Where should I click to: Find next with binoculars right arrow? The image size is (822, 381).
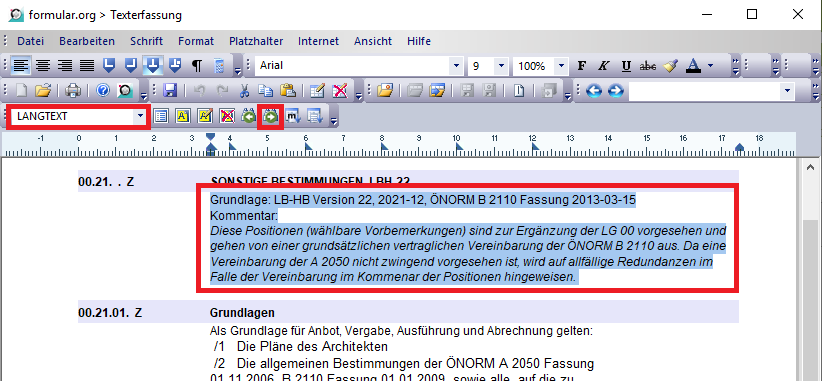pos(271,116)
